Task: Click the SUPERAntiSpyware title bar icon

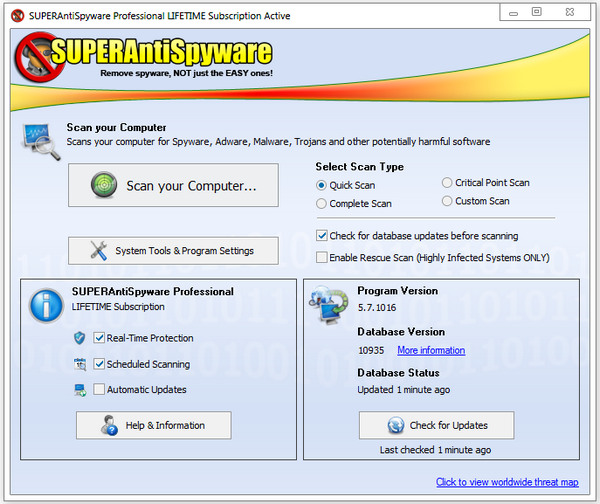Action: tap(18, 16)
